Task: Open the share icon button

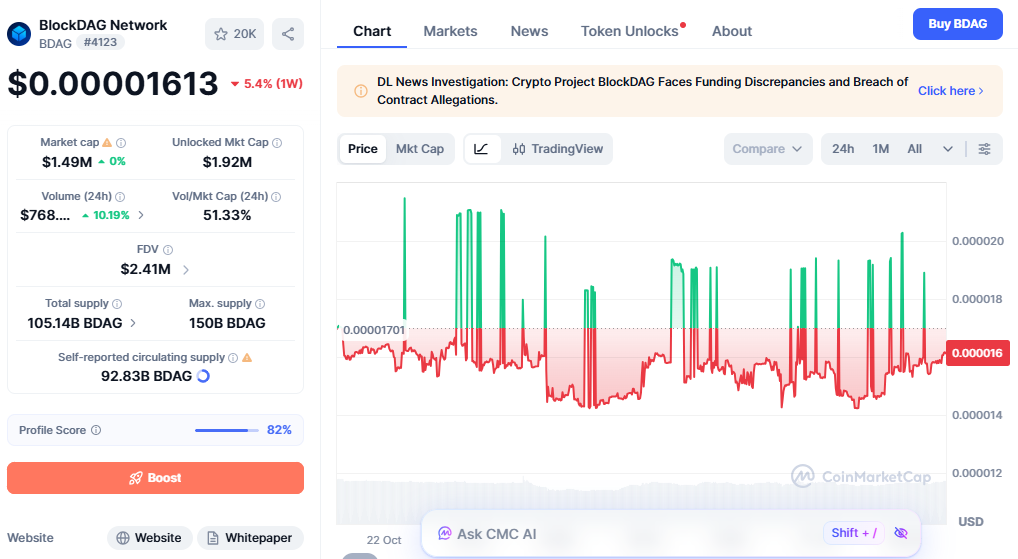Action: (288, 34)
